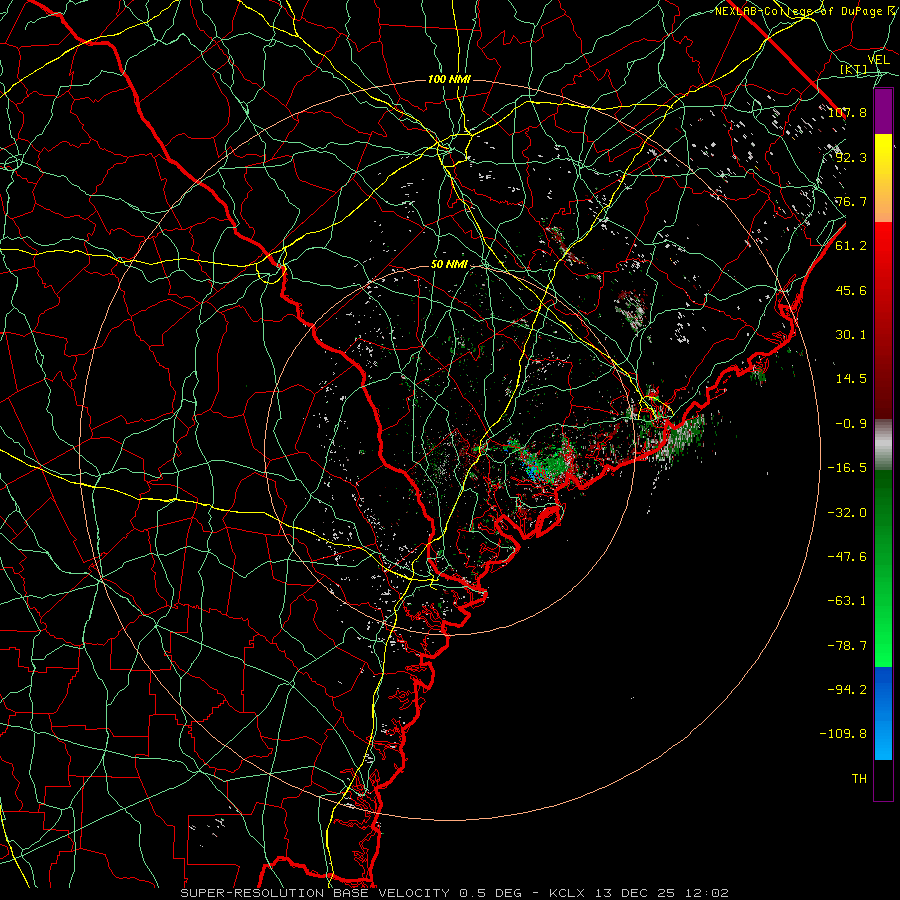
Task: Click the TH legend label
Action: point(859,779)
